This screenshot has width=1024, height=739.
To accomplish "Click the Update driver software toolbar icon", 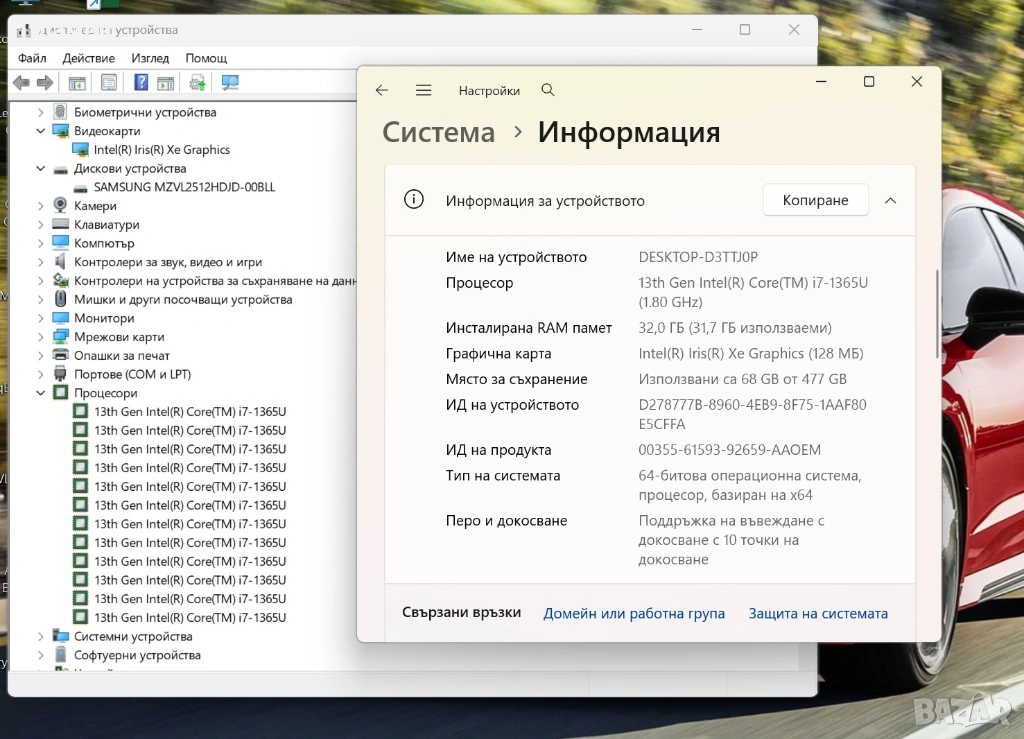I will [x=197, y=83].
